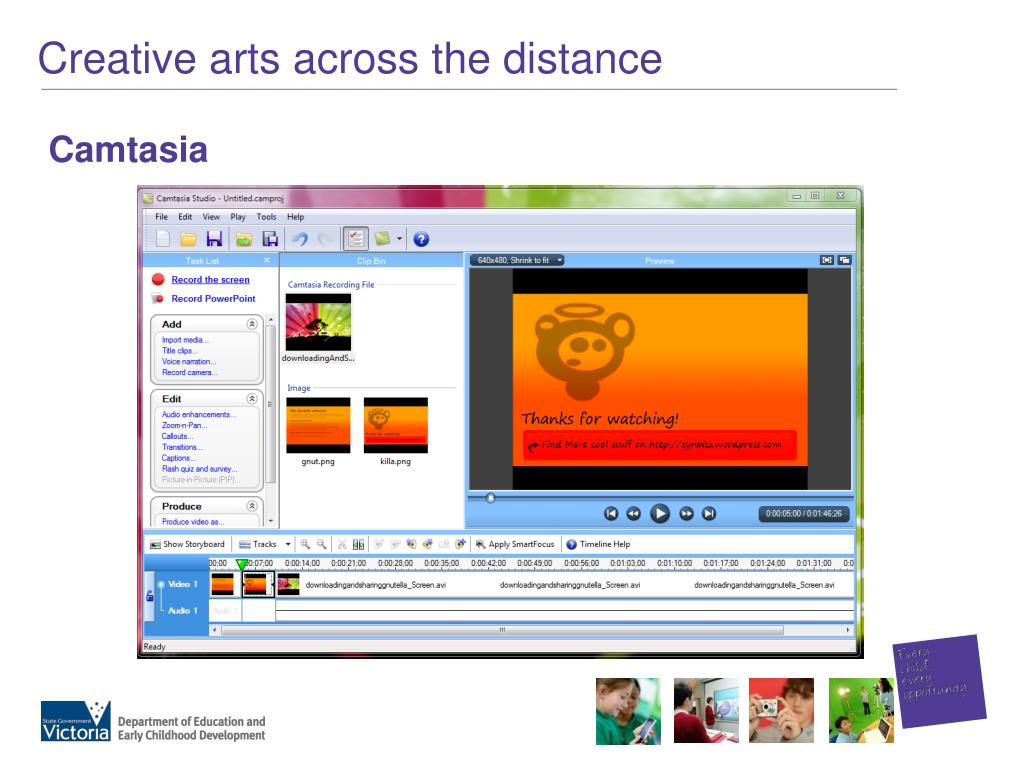1024x768 pixels.
Task: Click Record camera link
Action: [x=189, y=372]
